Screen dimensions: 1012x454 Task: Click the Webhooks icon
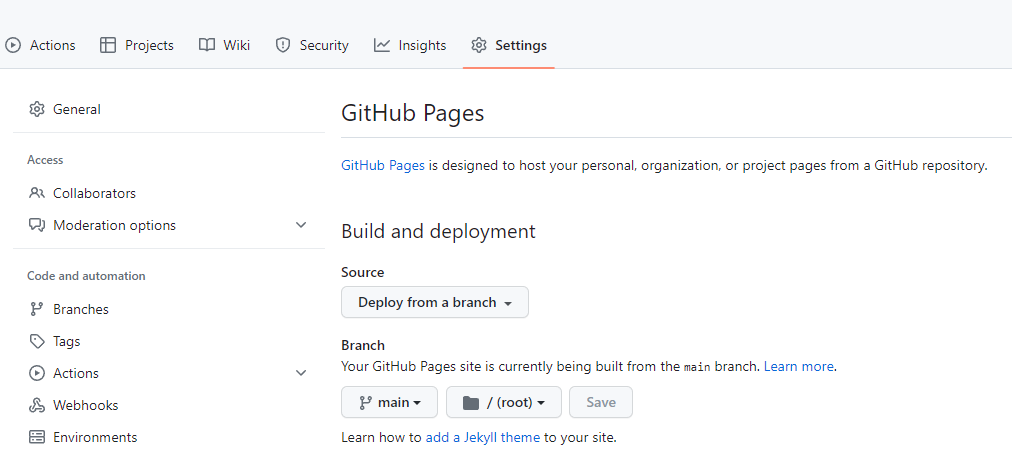click(x=37, y=406)
